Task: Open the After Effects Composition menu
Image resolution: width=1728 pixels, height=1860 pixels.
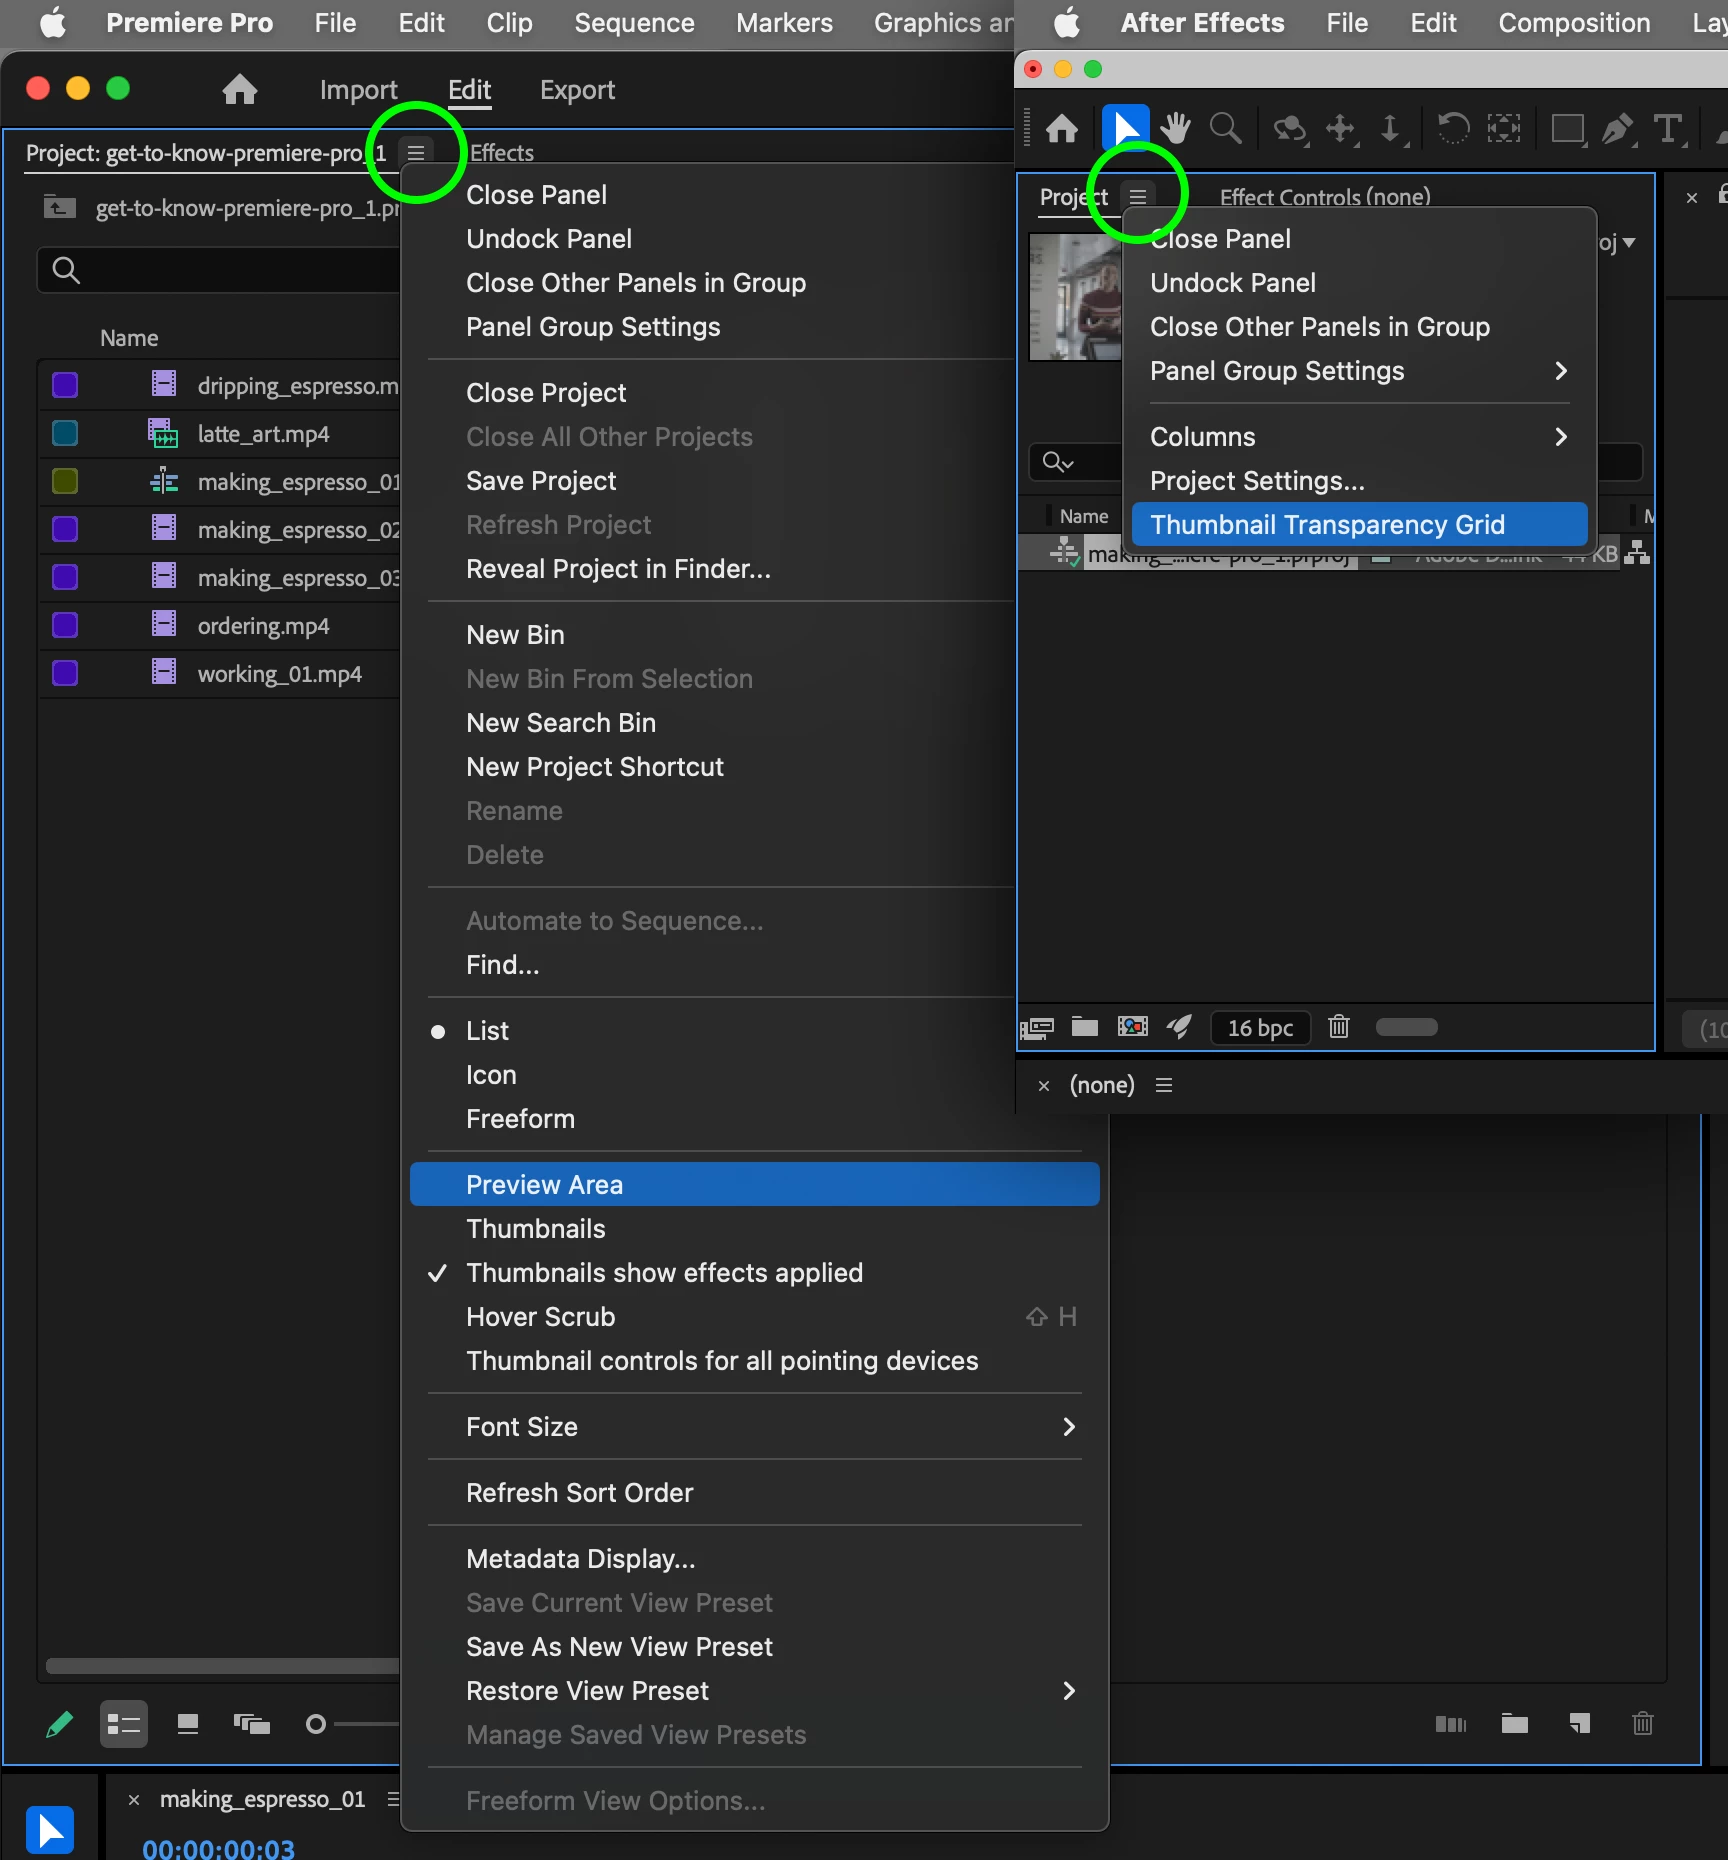Action: [1574, 23]
